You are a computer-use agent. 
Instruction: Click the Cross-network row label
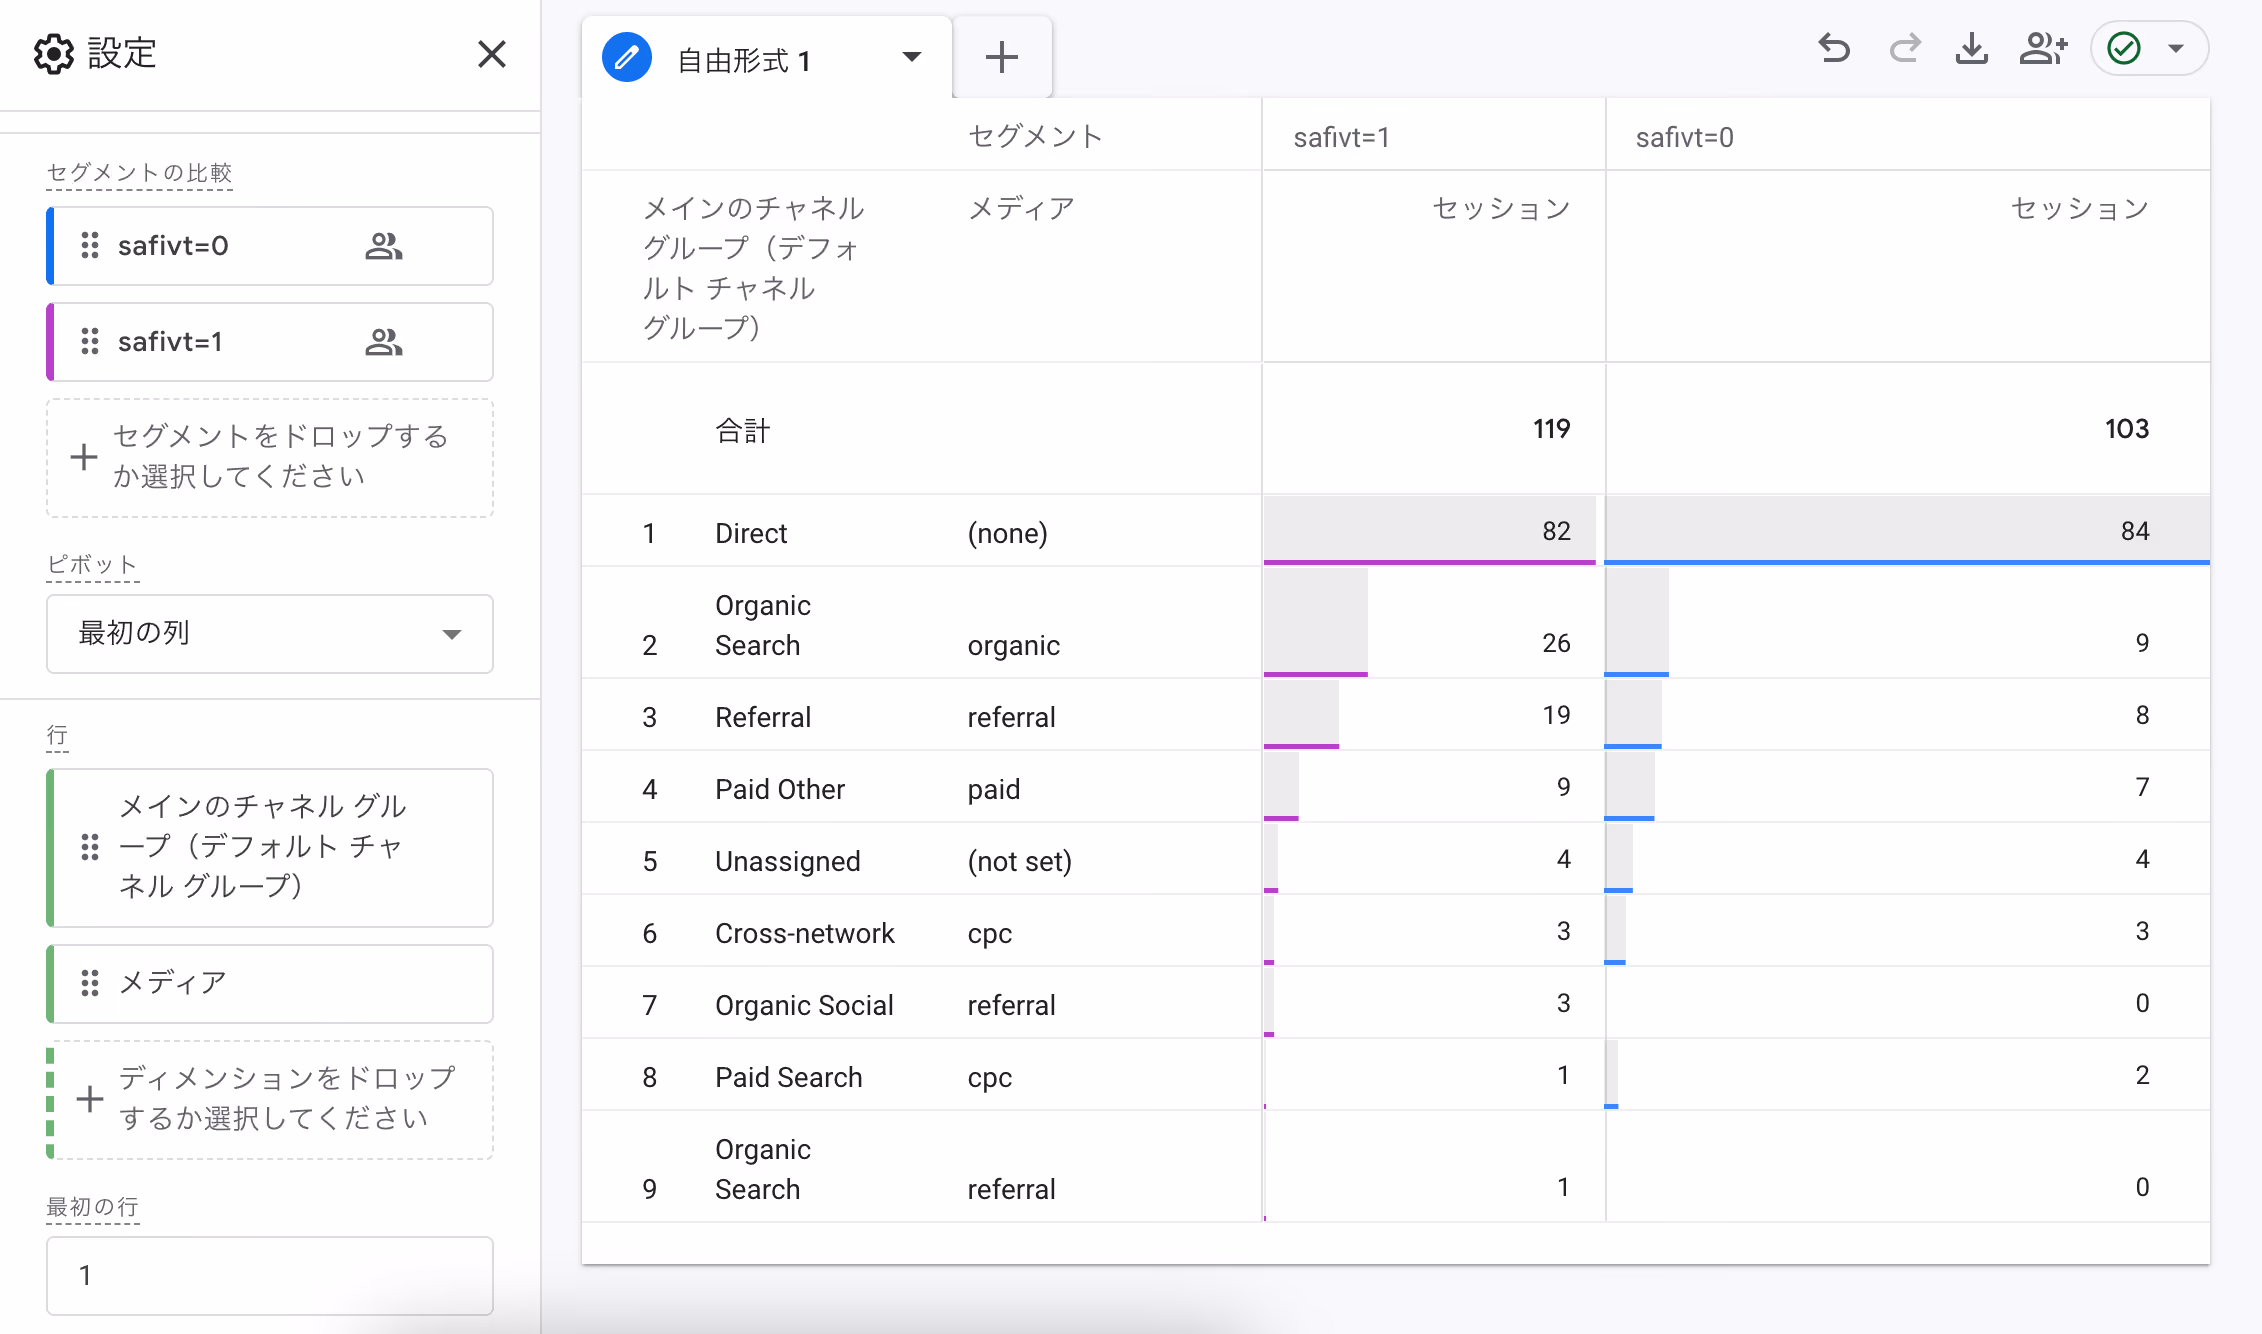click(x=804, y=933)
